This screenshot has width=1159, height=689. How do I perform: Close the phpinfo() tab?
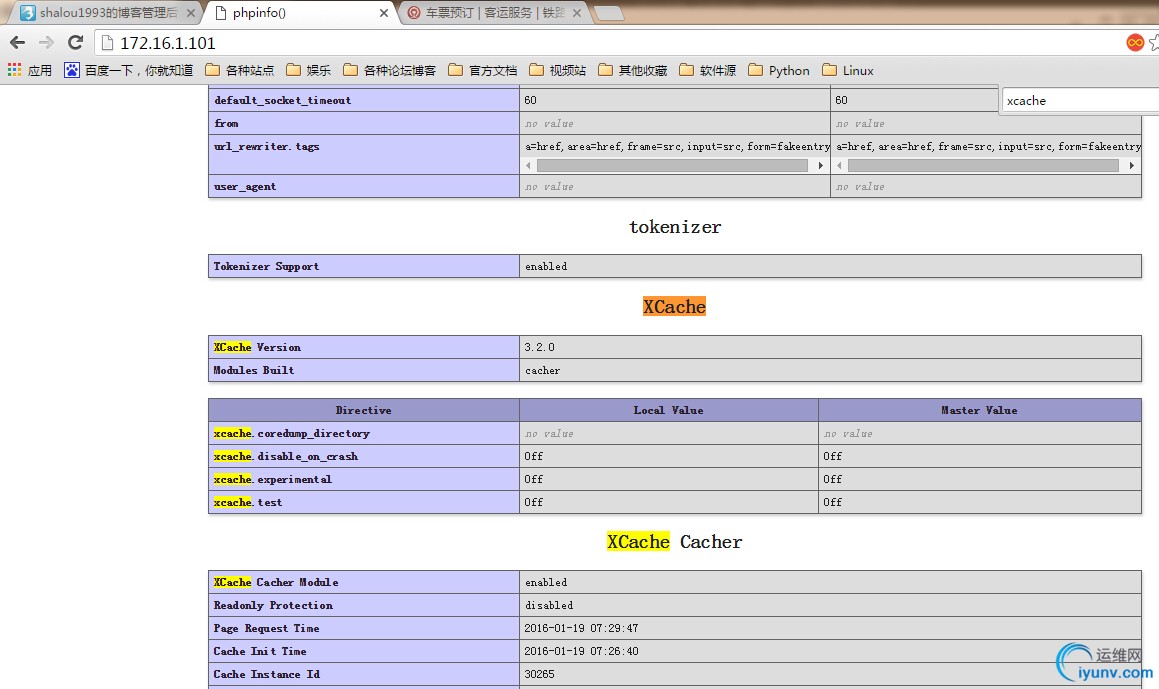tap(384, 13)
